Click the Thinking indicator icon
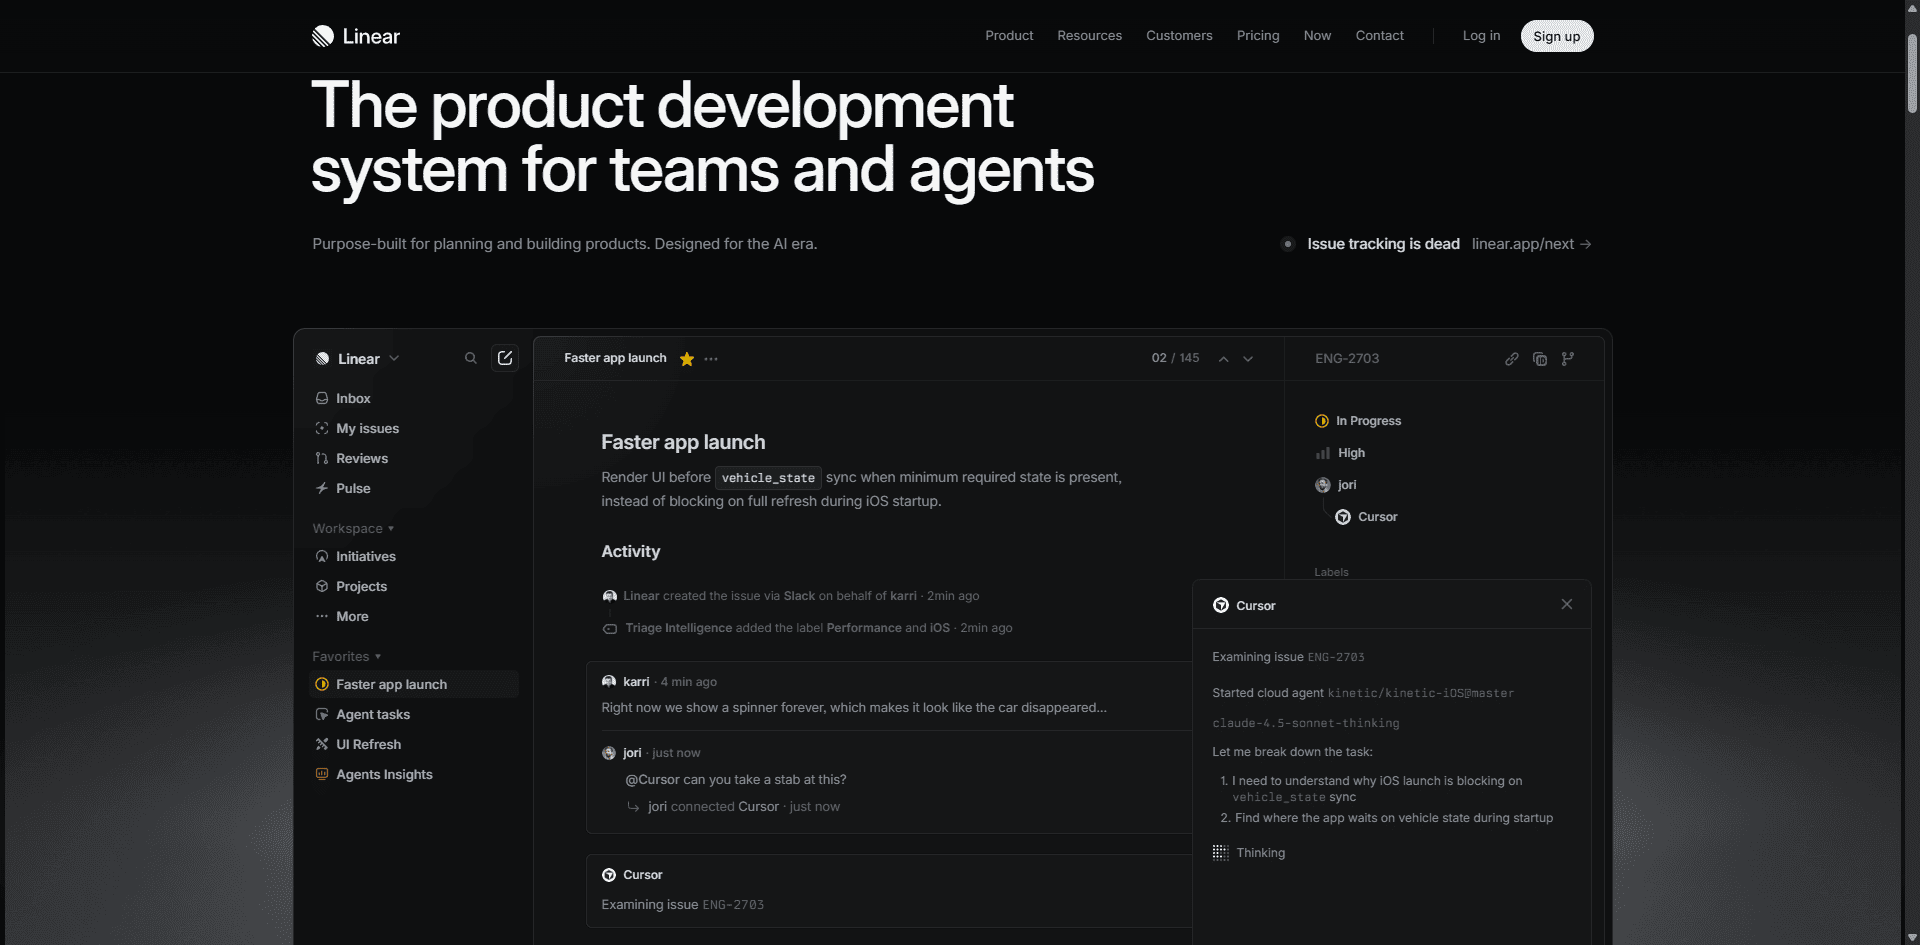This screenshot has width=1920, height=945. click(x=1221, y=852)
